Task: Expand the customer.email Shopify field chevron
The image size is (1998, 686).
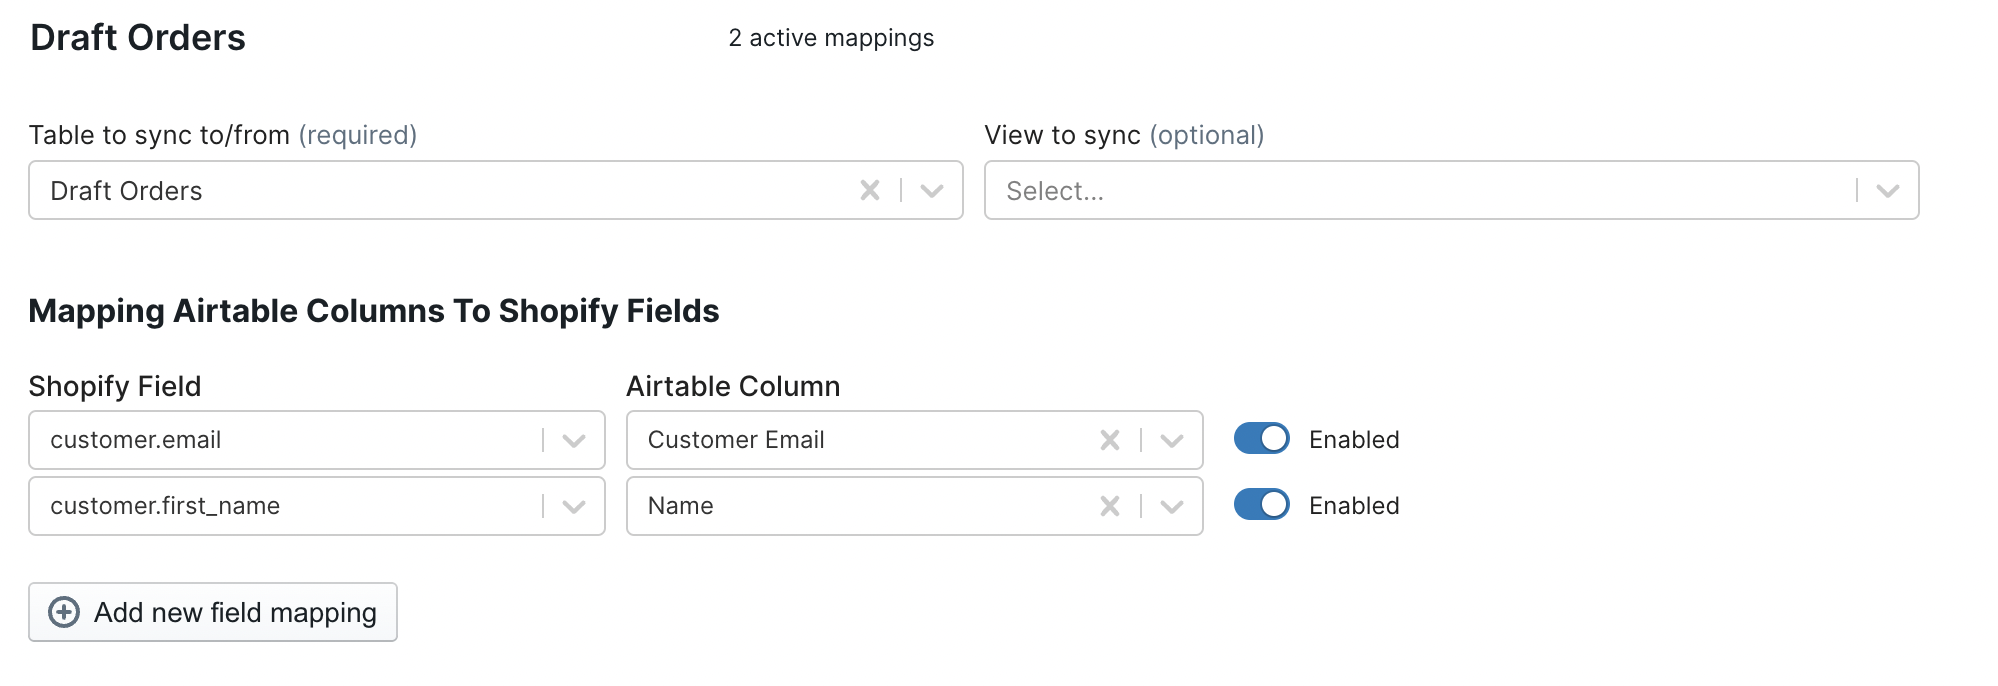Action: (x=574, y=440)
